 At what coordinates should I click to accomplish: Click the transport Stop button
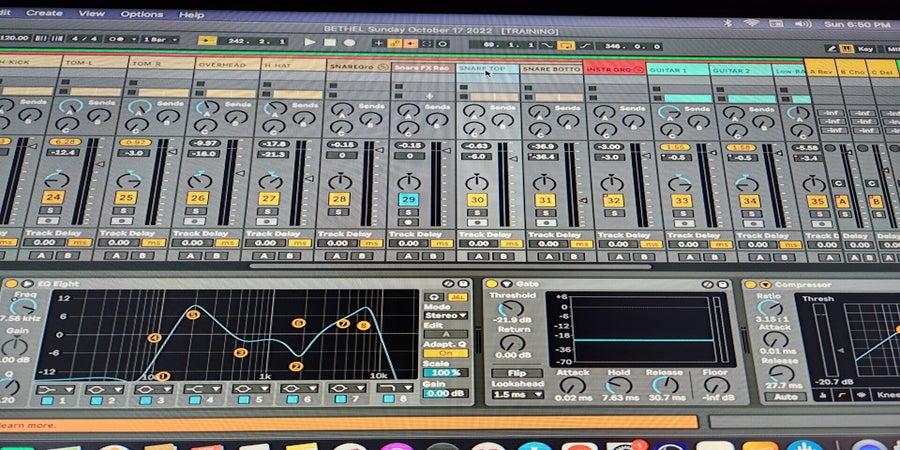coord(330,42)
